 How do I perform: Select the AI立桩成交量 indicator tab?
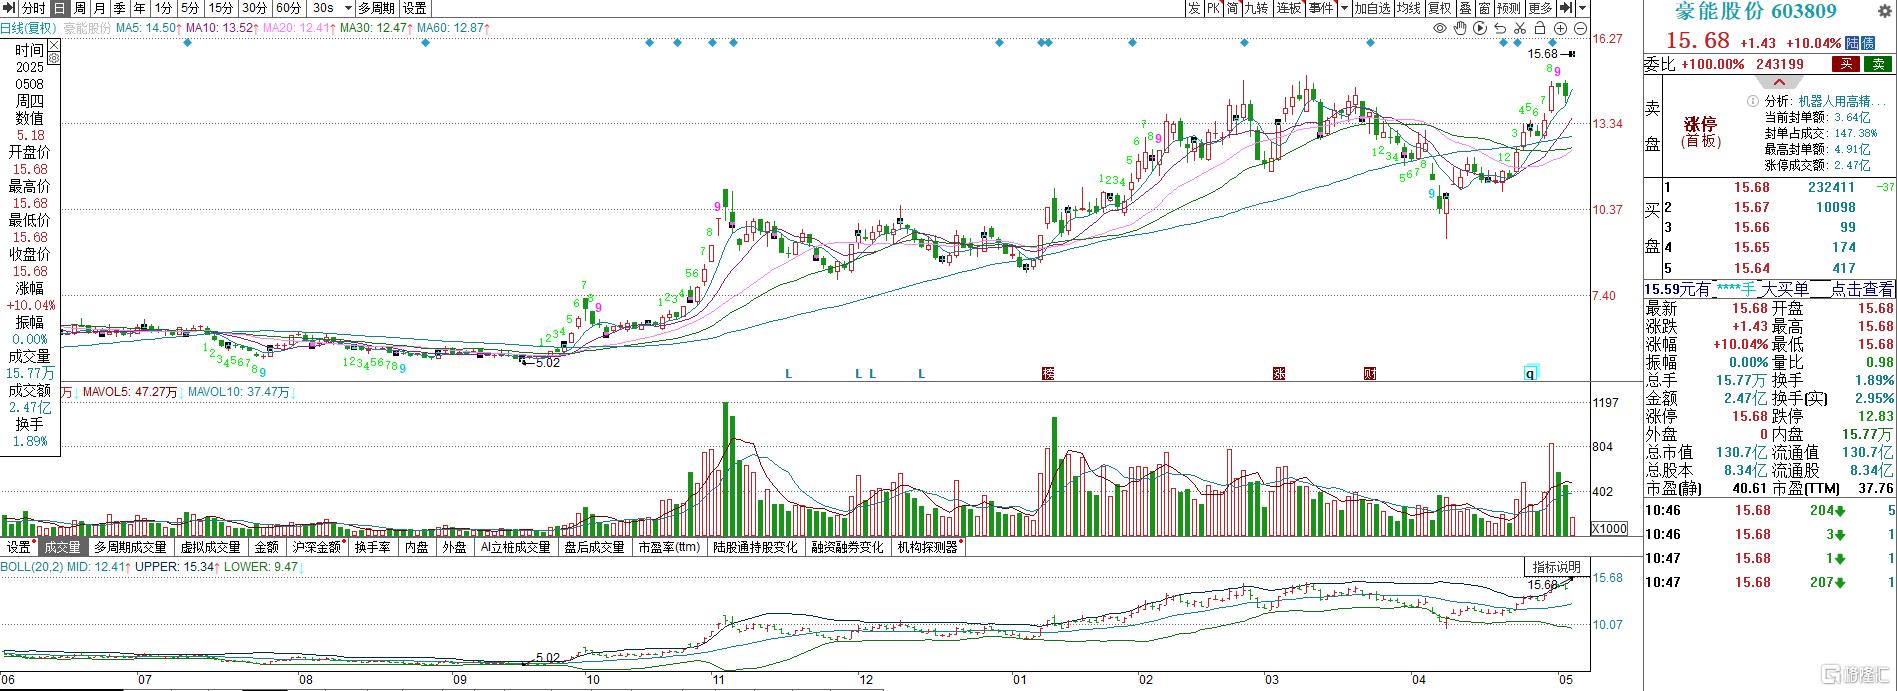click(515, 547)
